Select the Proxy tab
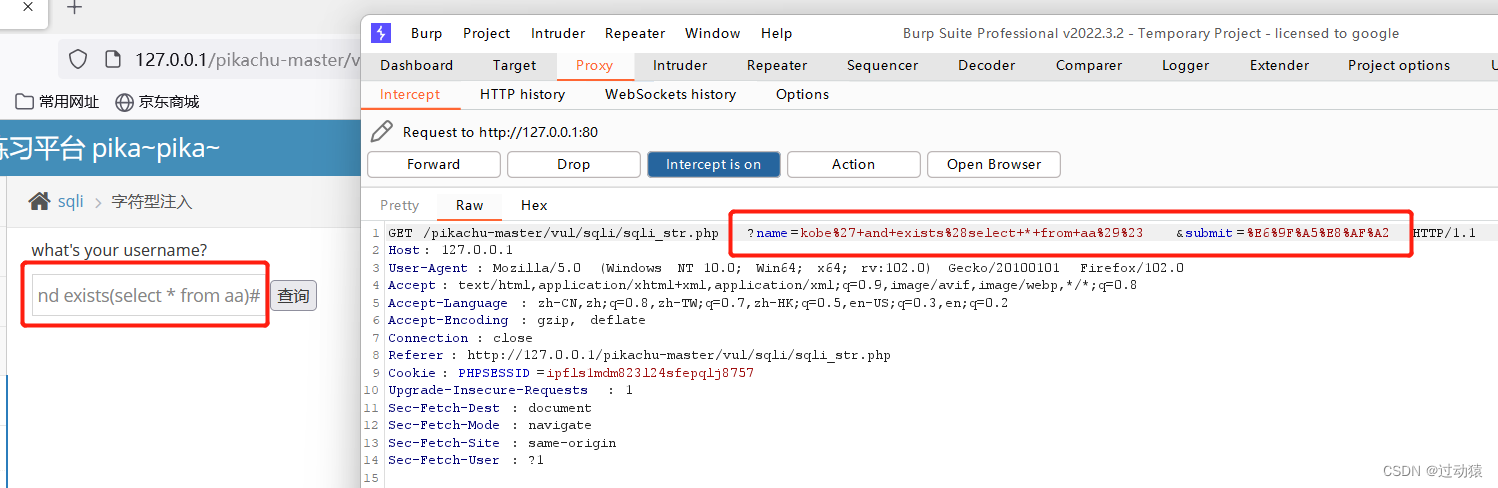 [594, 65]
